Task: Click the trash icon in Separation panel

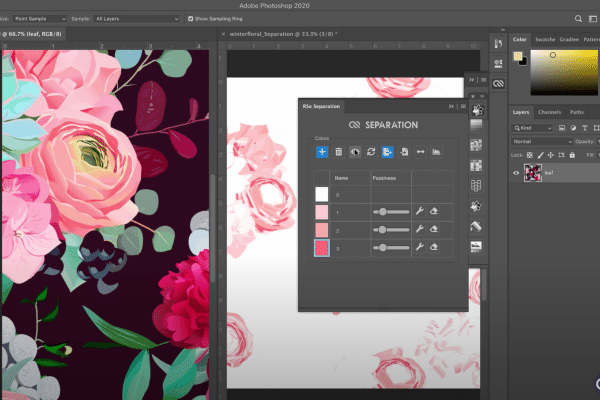Action: click(x=339, y=151)
